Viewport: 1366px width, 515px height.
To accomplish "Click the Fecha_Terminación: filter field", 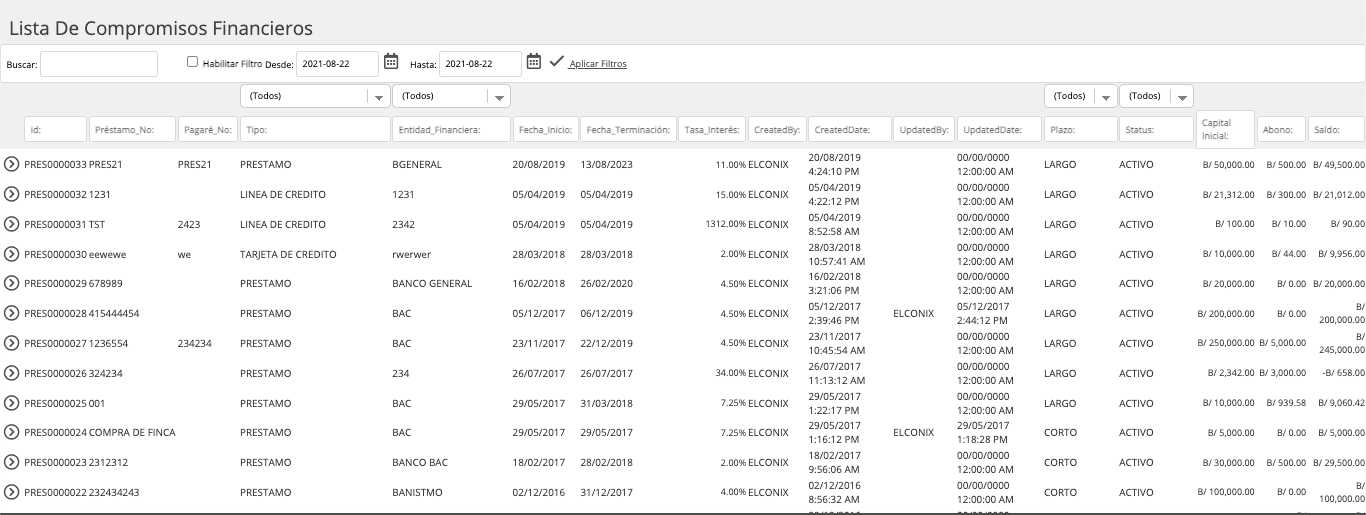I will [x=628, y=129].
